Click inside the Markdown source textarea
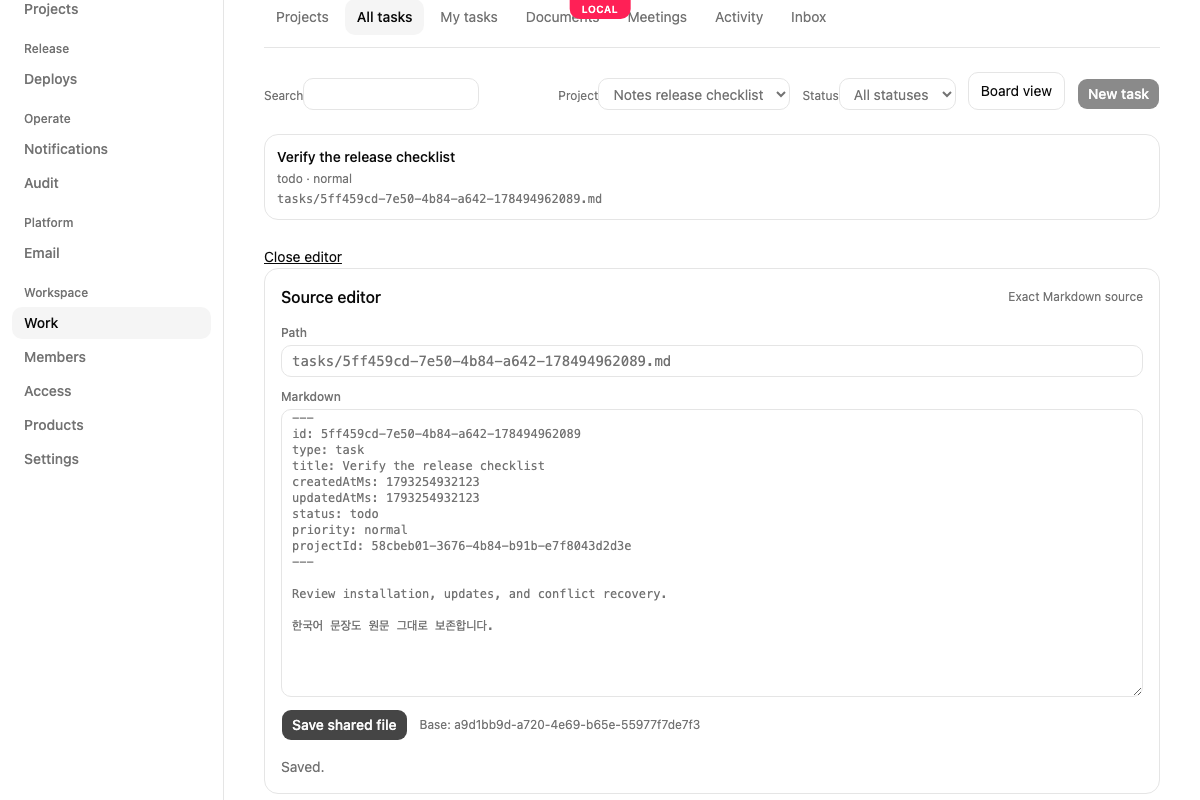The width and height of the screenshot is (1200, 800). (712, 553)
